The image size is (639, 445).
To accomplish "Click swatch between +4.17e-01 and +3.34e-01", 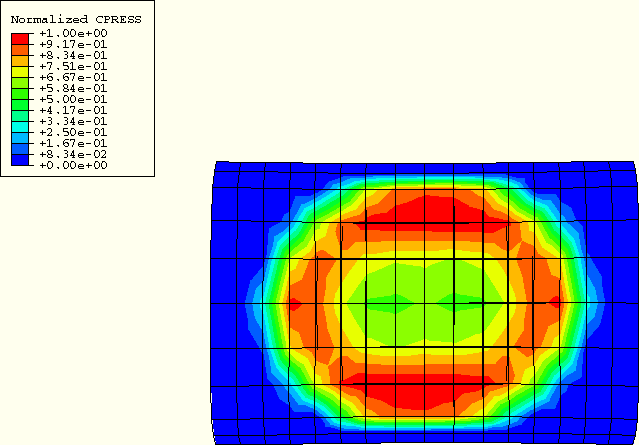I will click(x=20, y=116).
